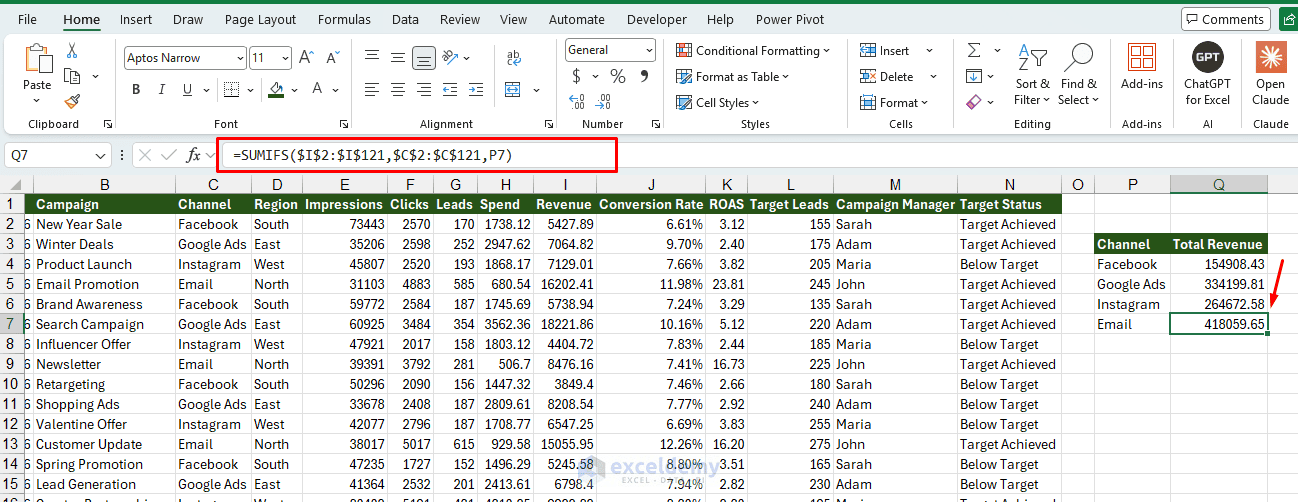Click the Clear eraser icon
Image resolution: width=1298 pixels, height=502 pixels.
coord(974,102)
